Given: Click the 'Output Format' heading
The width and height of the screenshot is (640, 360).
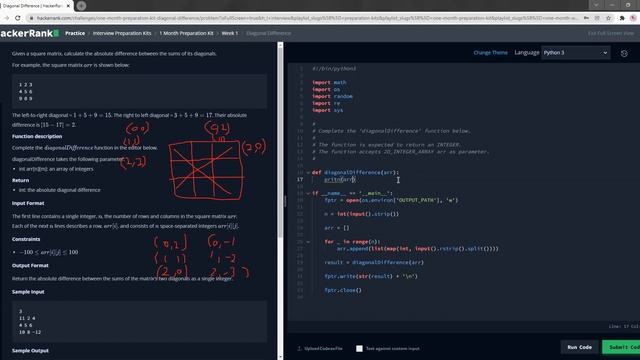Looking at the screenshot, I should pos(30,266).
